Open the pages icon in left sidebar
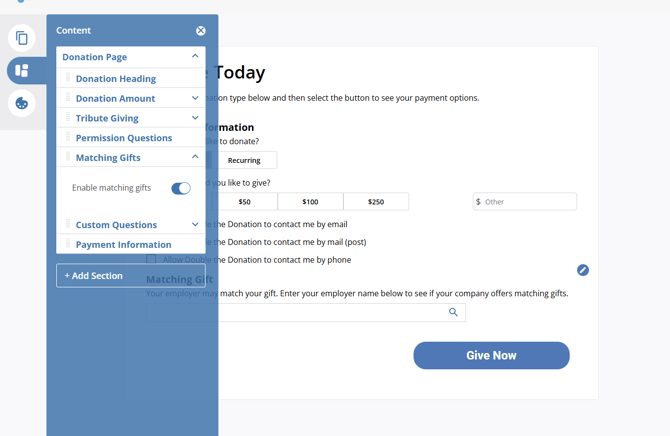This screenshot has width=670, height=436. click(21, 38)
